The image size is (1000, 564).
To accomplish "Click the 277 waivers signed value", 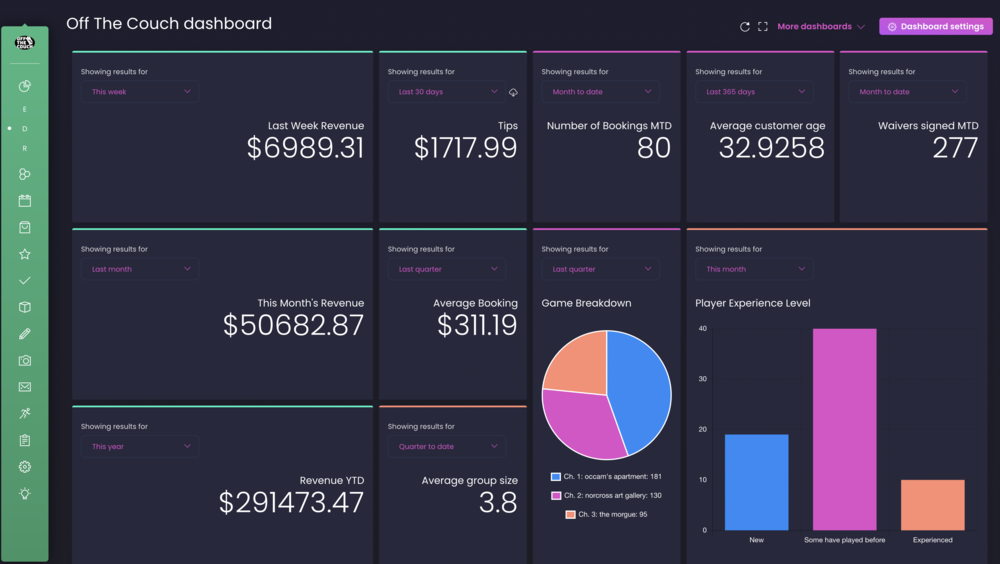I will pos(955,148).
